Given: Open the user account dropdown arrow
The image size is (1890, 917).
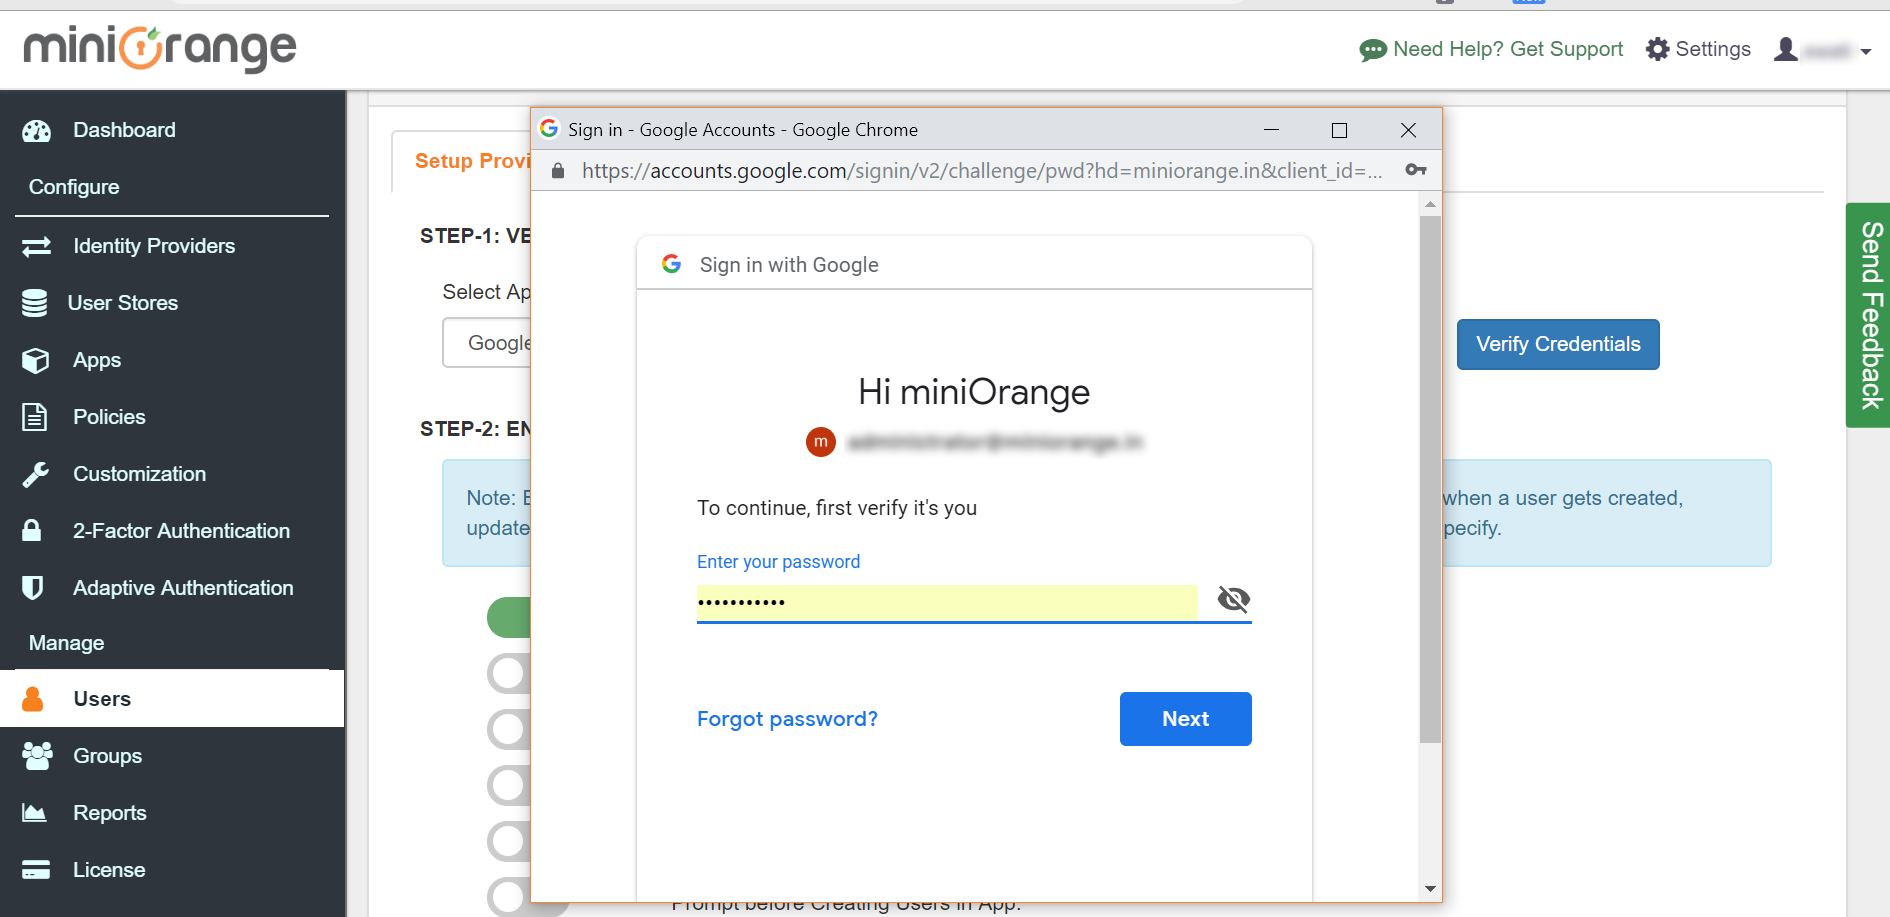Looking at the screenshot, I should point(1865,52).
